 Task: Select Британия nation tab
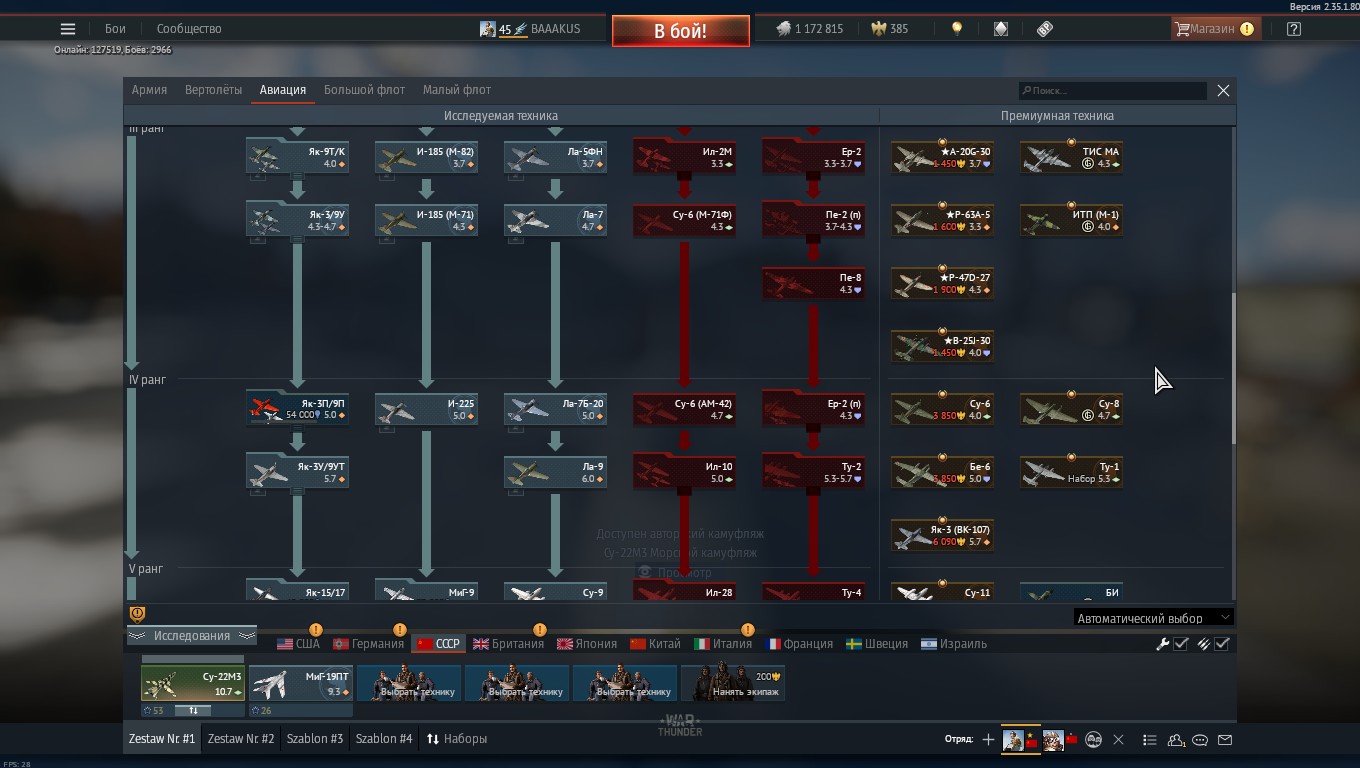(x=508, y=644)
